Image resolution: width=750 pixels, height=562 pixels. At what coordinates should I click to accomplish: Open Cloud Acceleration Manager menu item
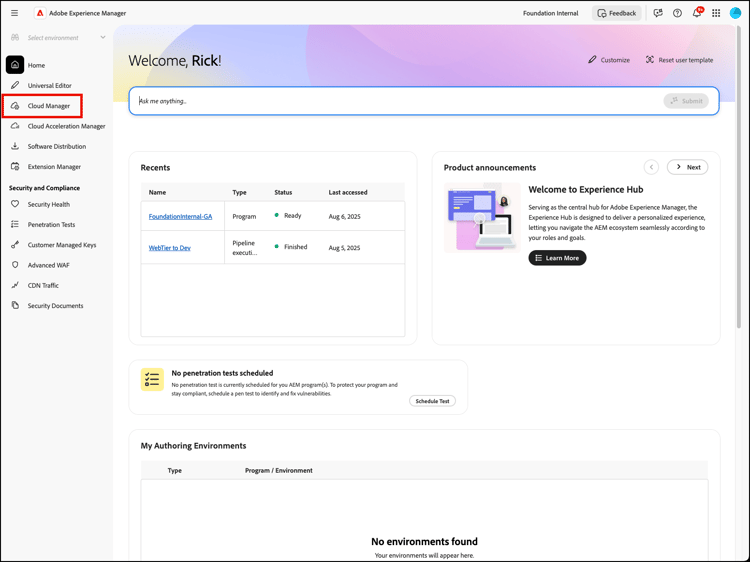click(66, 126)
